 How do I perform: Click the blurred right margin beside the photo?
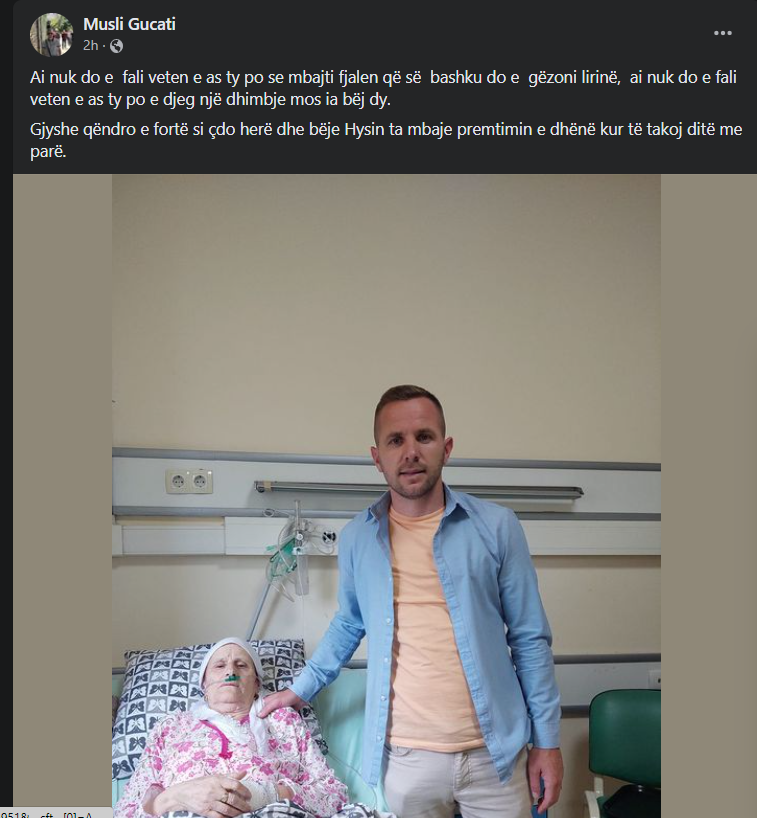[708, 496]
